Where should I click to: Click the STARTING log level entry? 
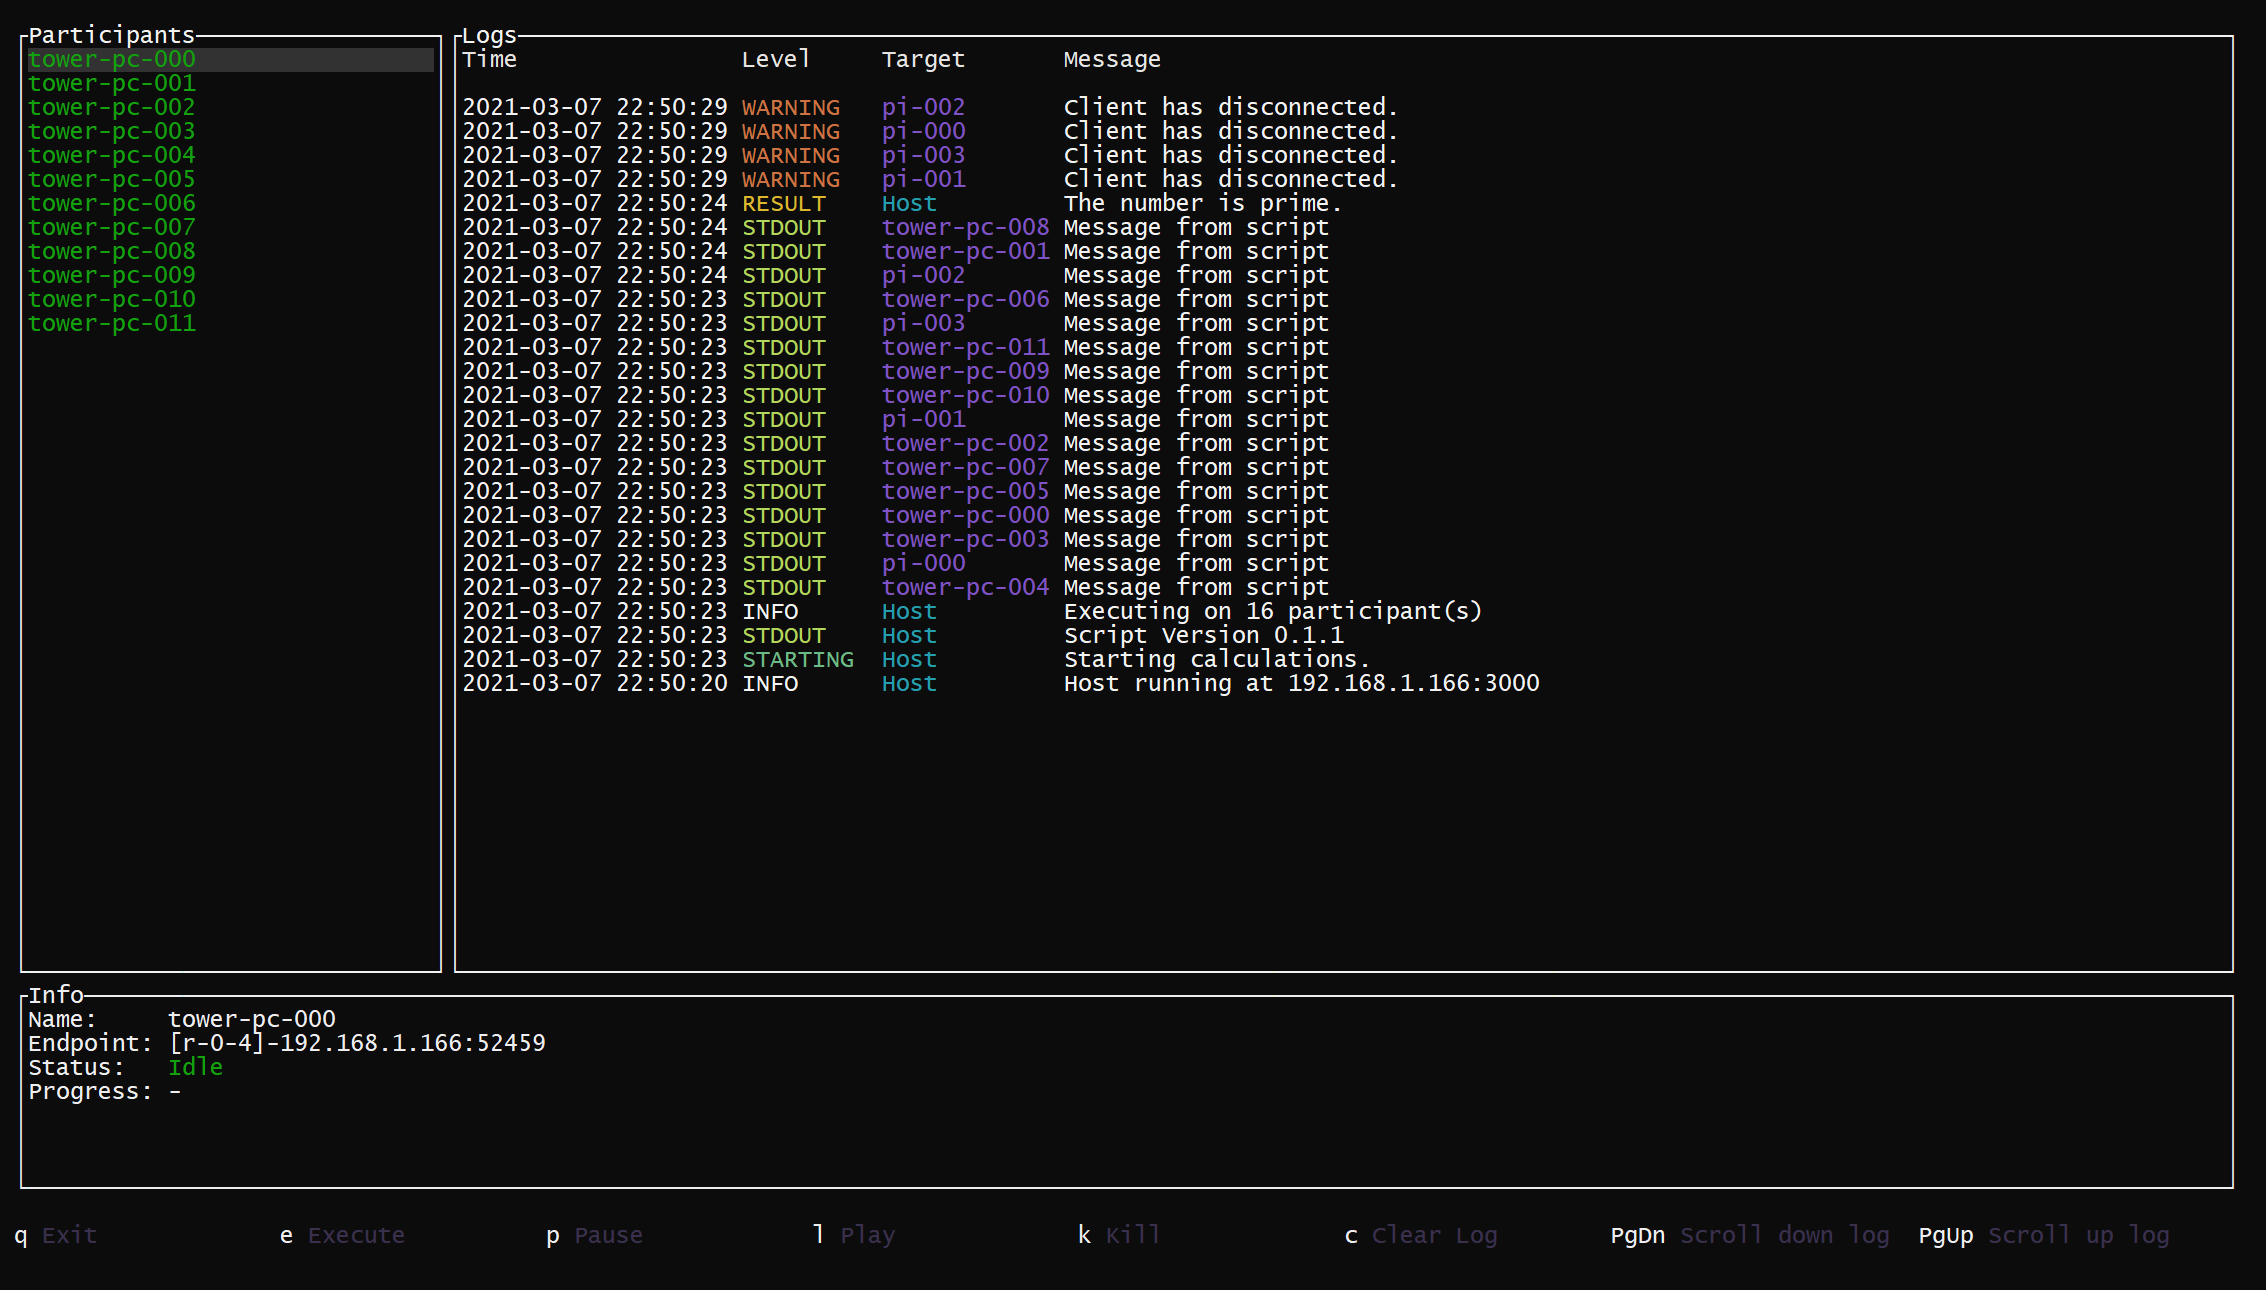click(797, 660)
